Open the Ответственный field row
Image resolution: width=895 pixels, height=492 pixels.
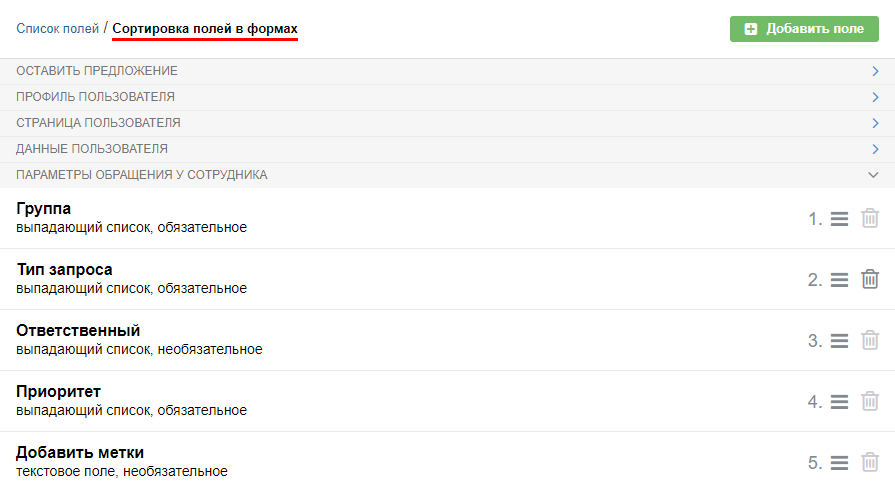[78, 330]
